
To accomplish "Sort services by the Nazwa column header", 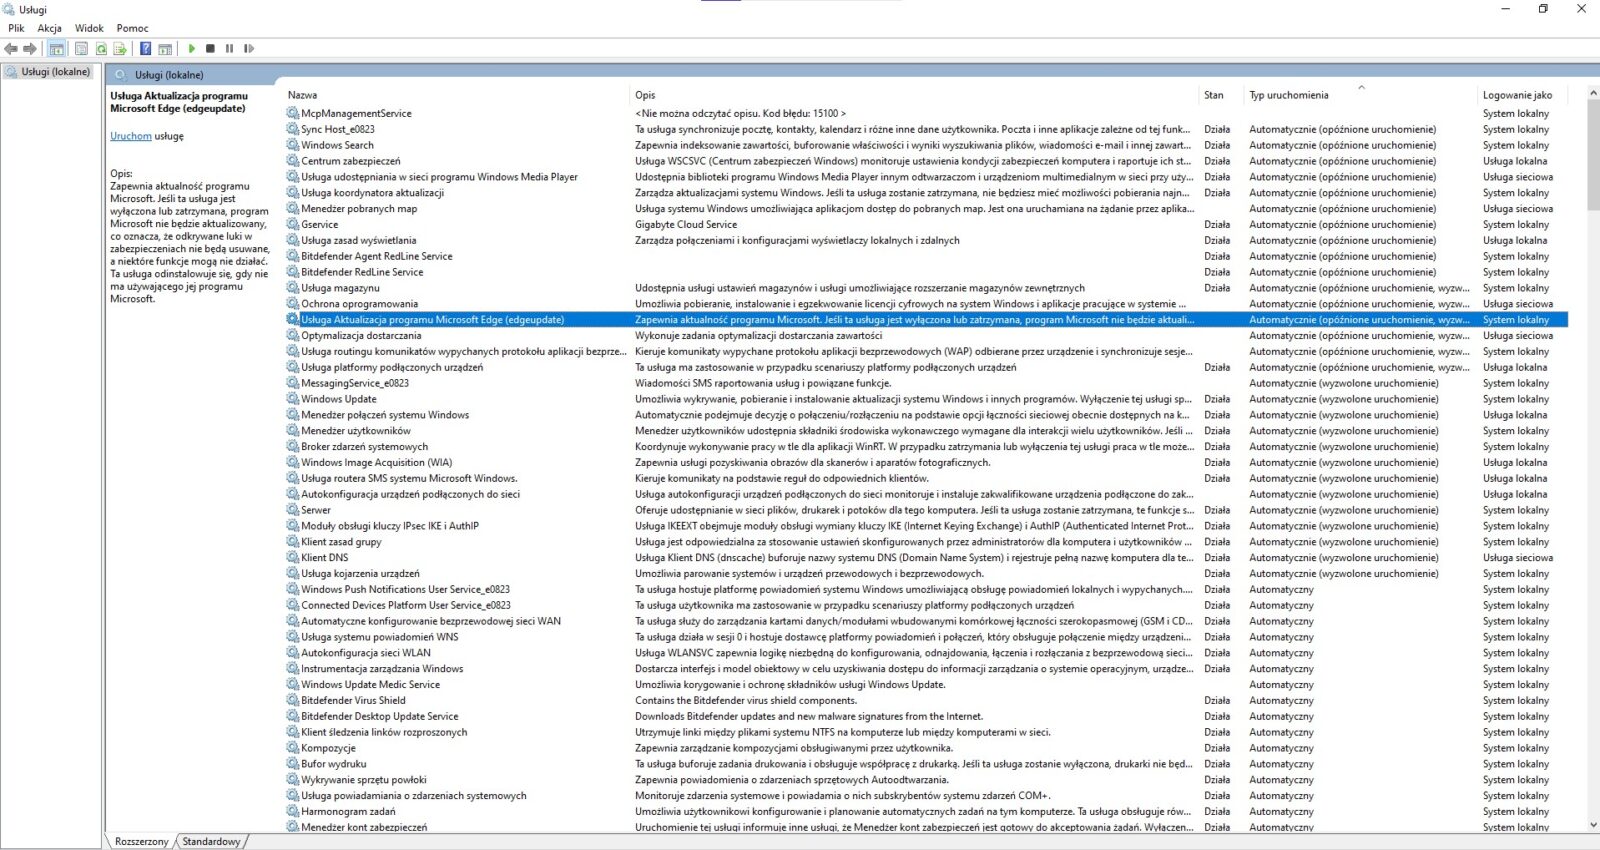I will pyautogui.click(x=302, y=95).
